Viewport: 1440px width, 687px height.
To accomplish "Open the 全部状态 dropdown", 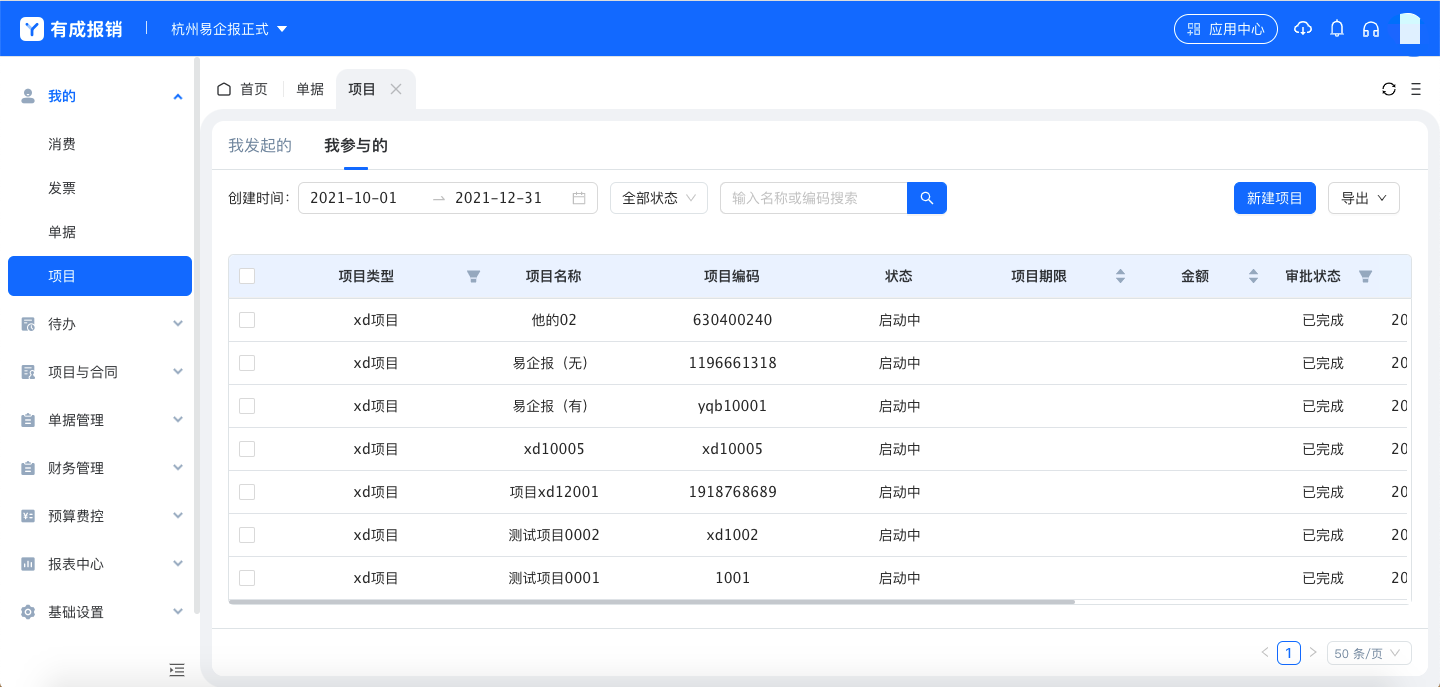I will click(x=659, y=198).
